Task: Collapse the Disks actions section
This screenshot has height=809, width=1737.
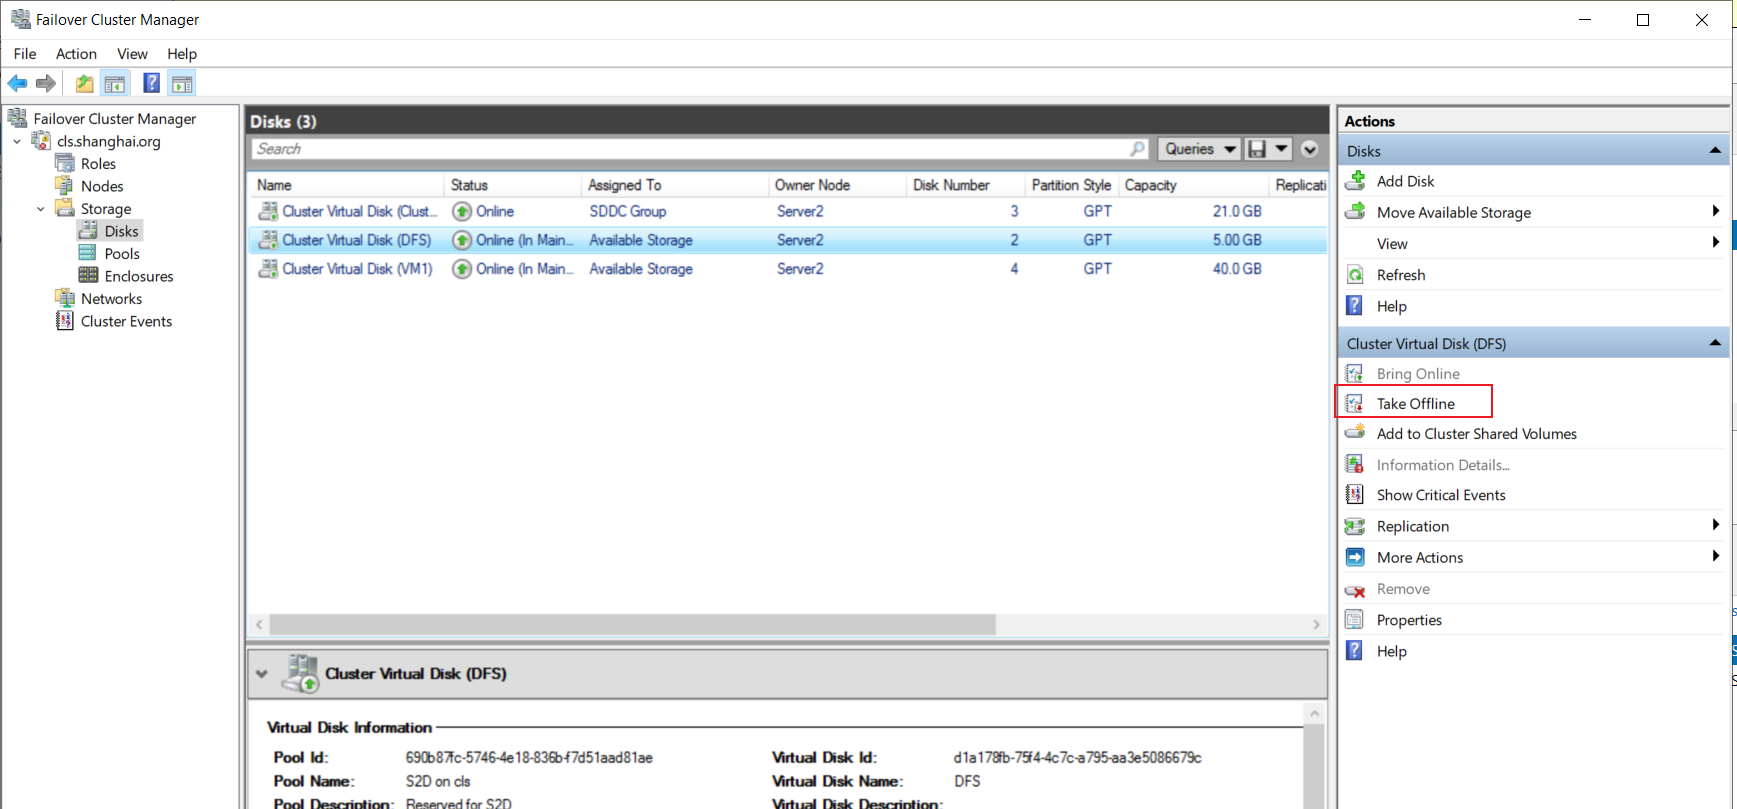Action: pyautogui.click(x=1715, y=151)
